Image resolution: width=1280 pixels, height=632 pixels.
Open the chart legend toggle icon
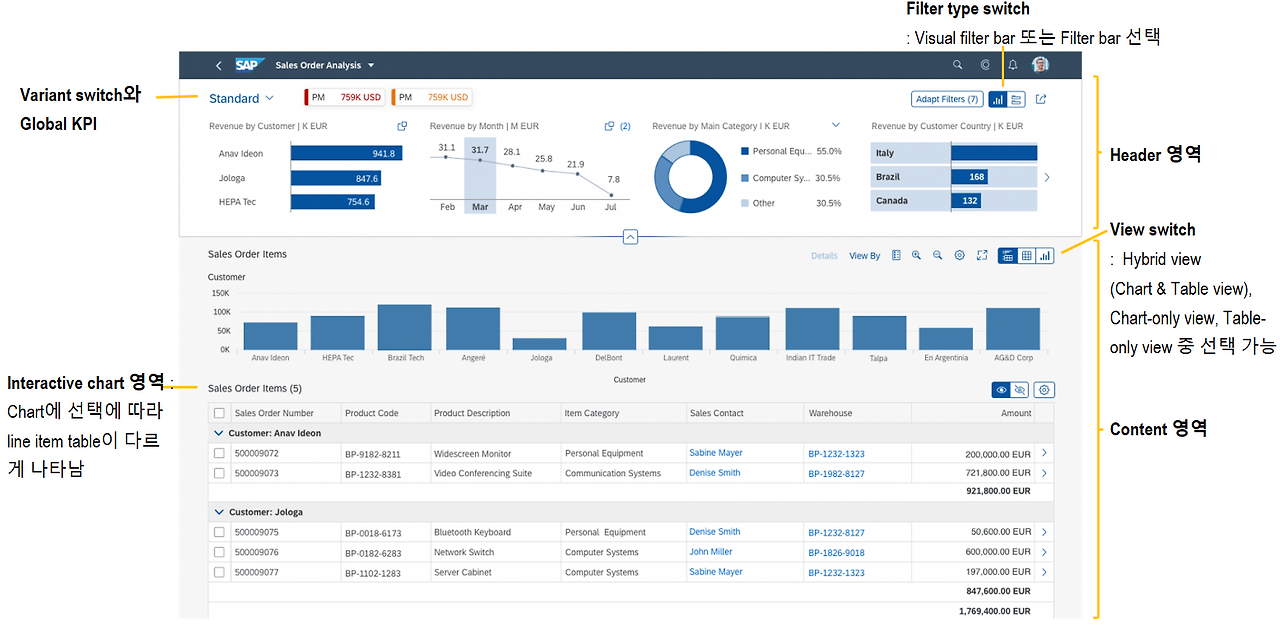[896, 256]
